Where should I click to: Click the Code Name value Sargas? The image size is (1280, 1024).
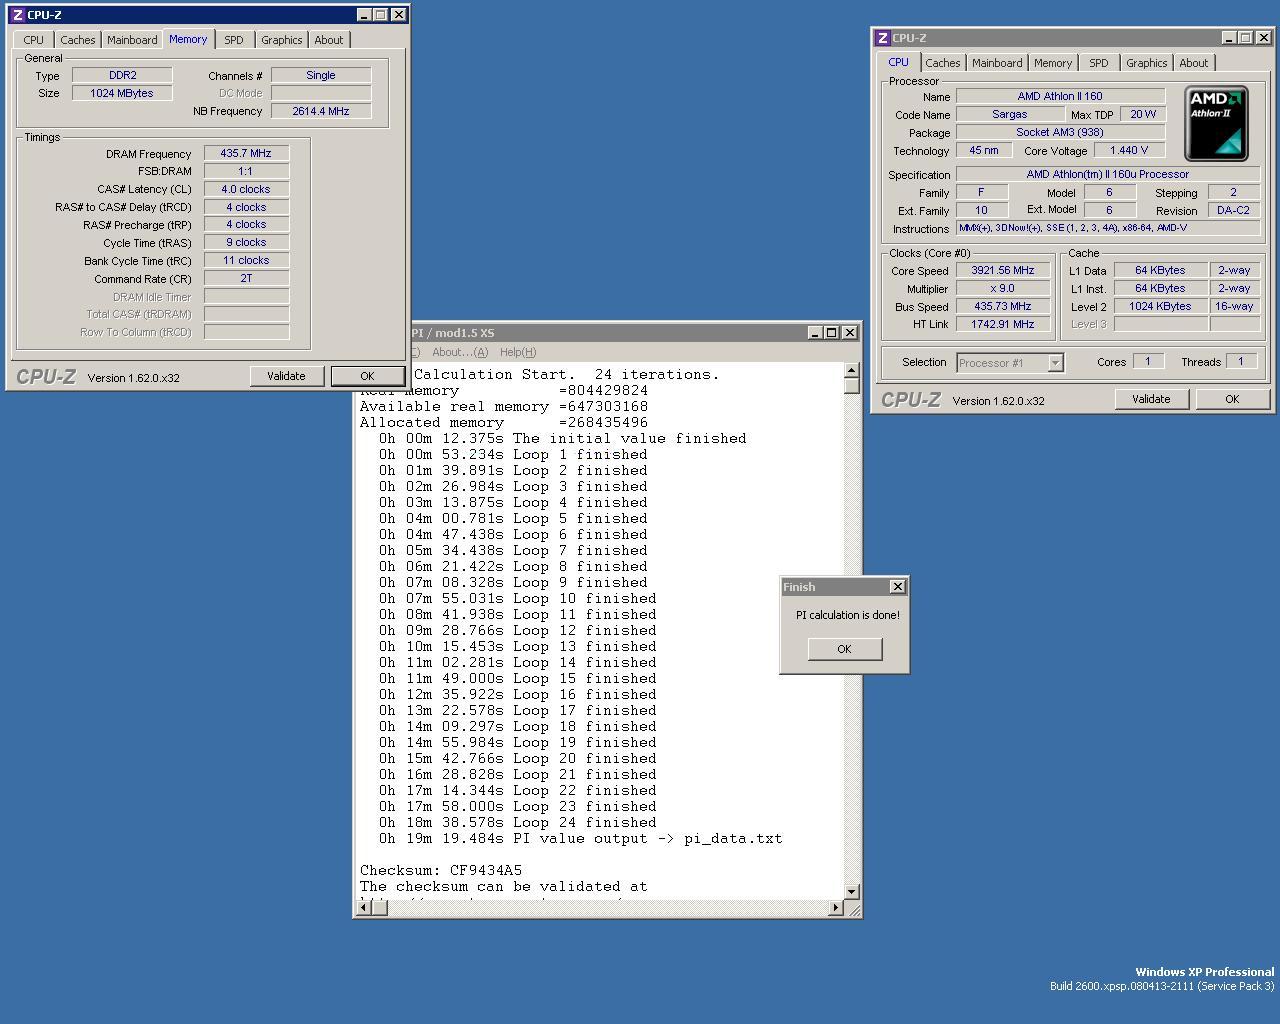click(1010, 114)
